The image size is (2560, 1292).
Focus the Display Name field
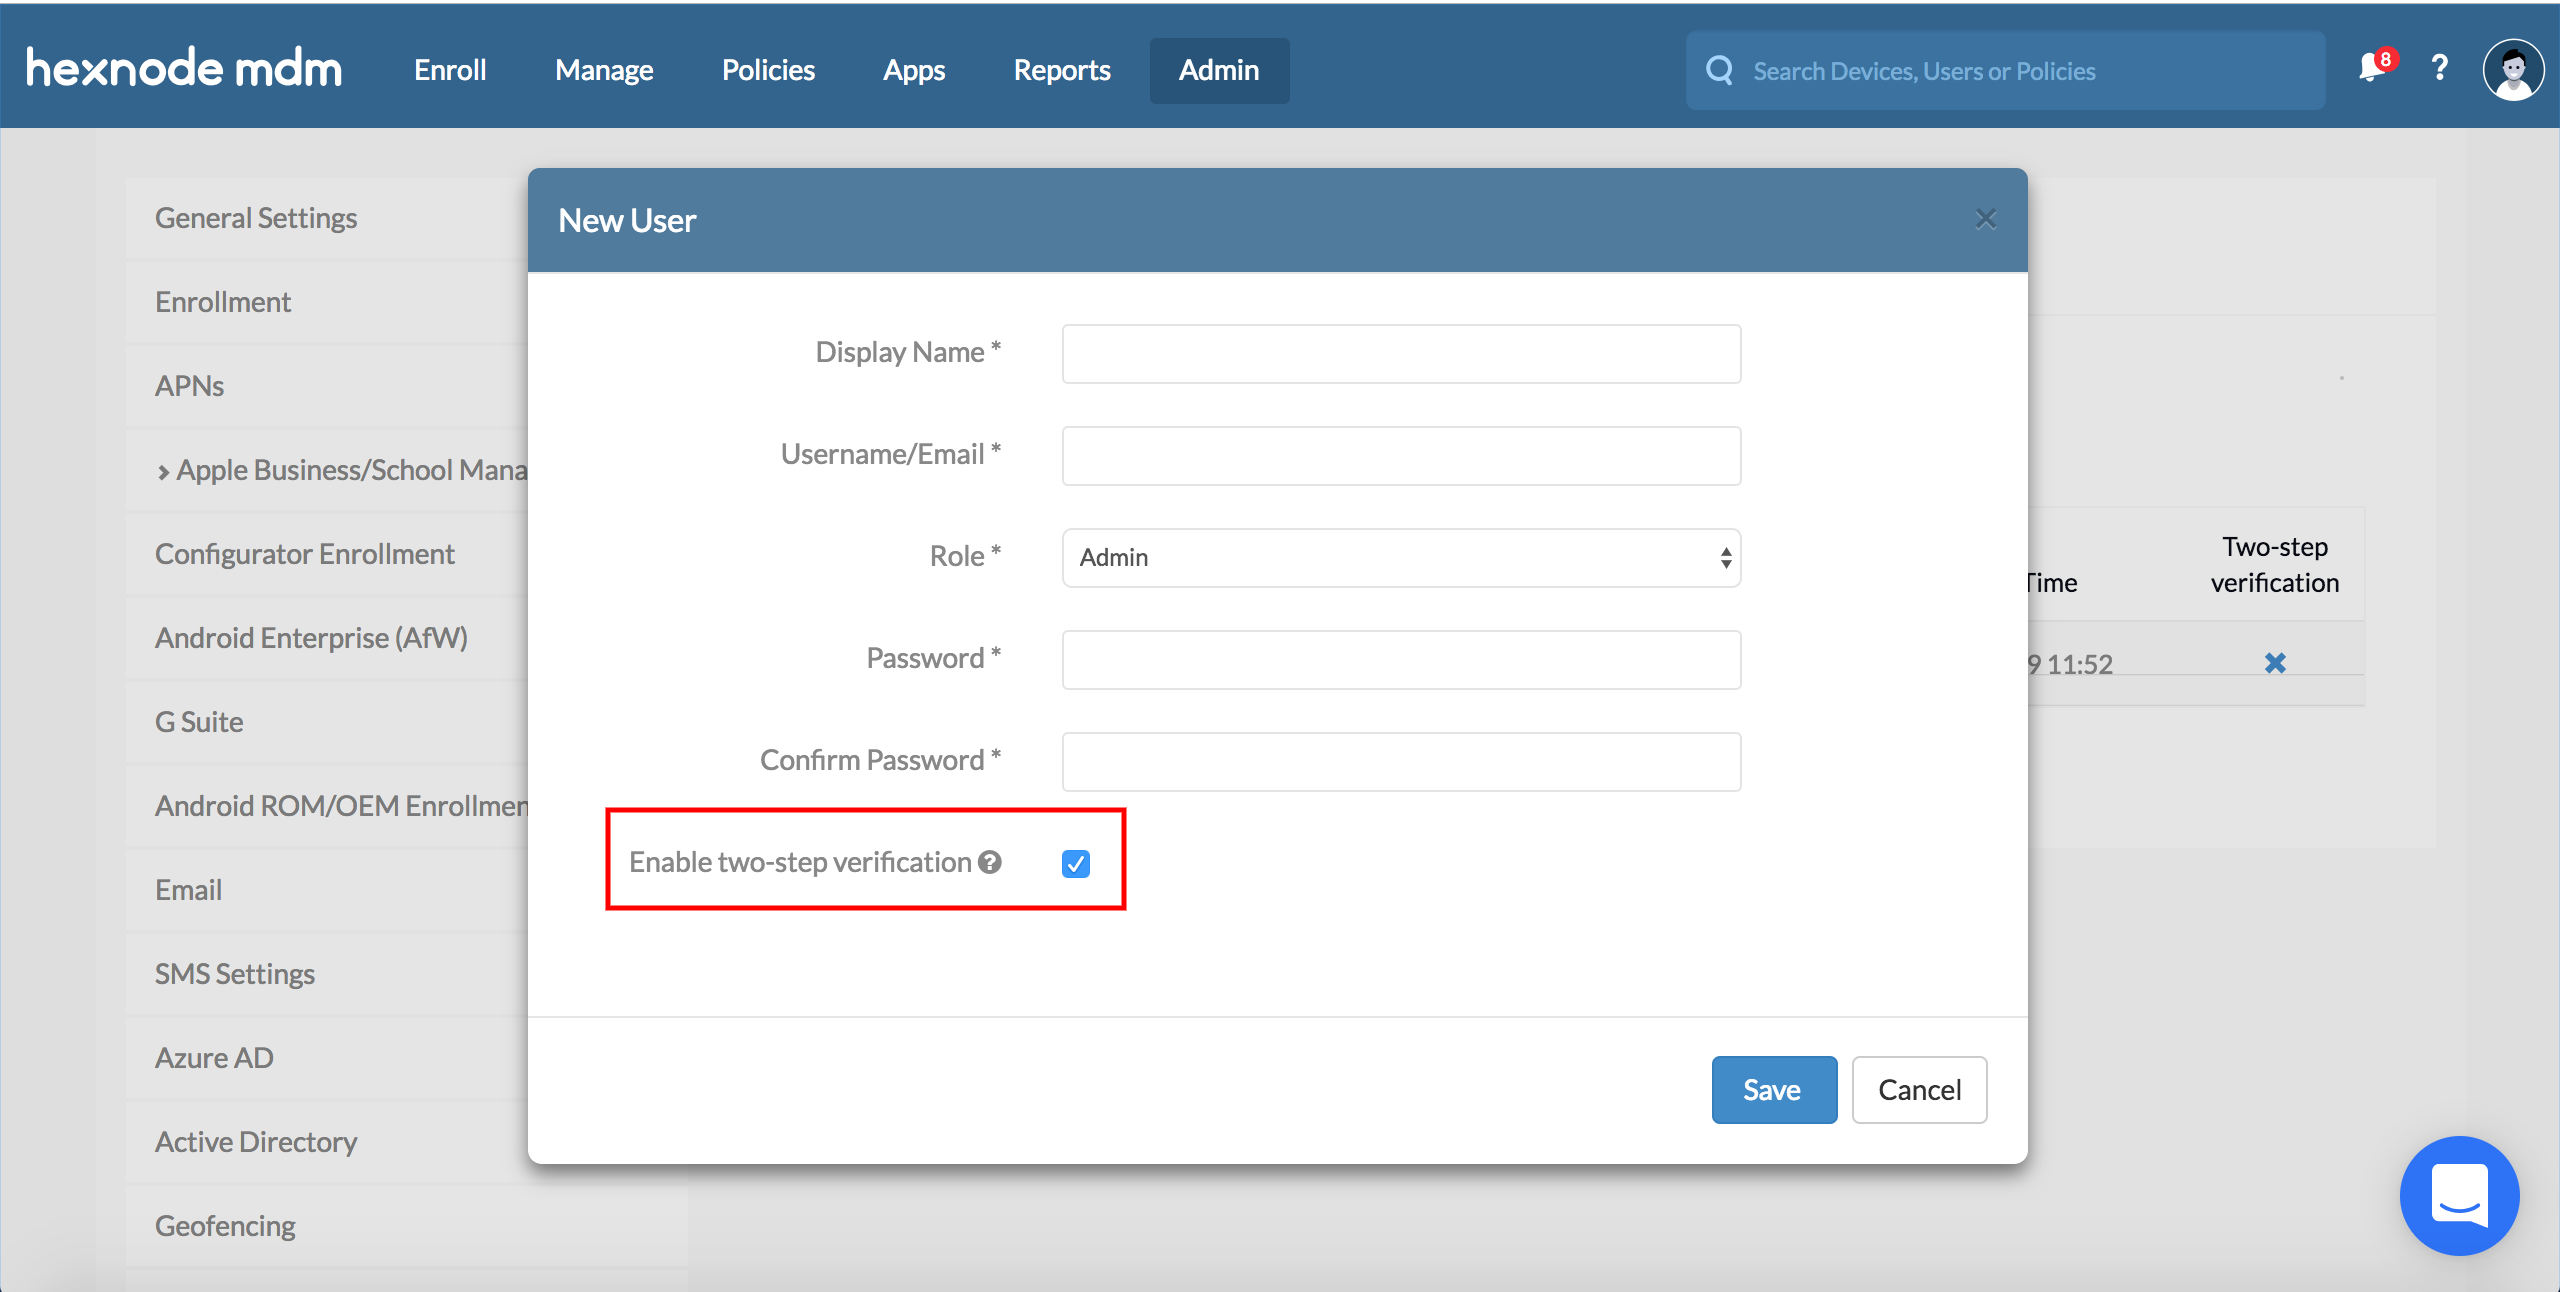coord(1401,353)
